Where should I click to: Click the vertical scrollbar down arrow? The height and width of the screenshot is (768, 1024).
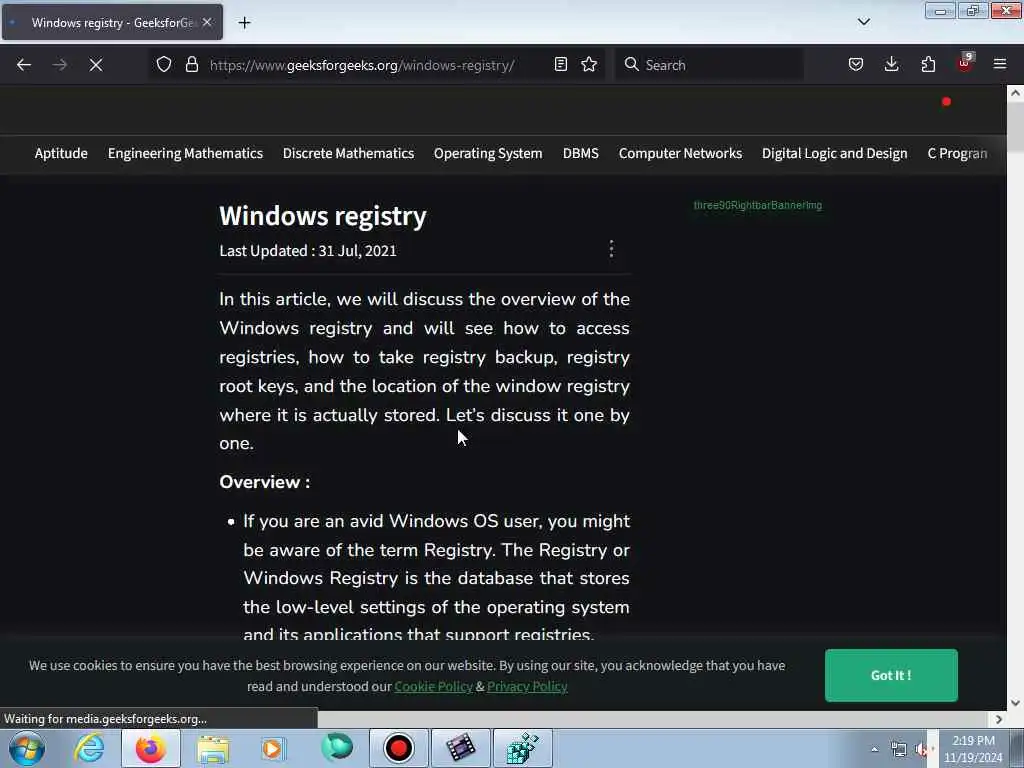tap(1015, 703)
